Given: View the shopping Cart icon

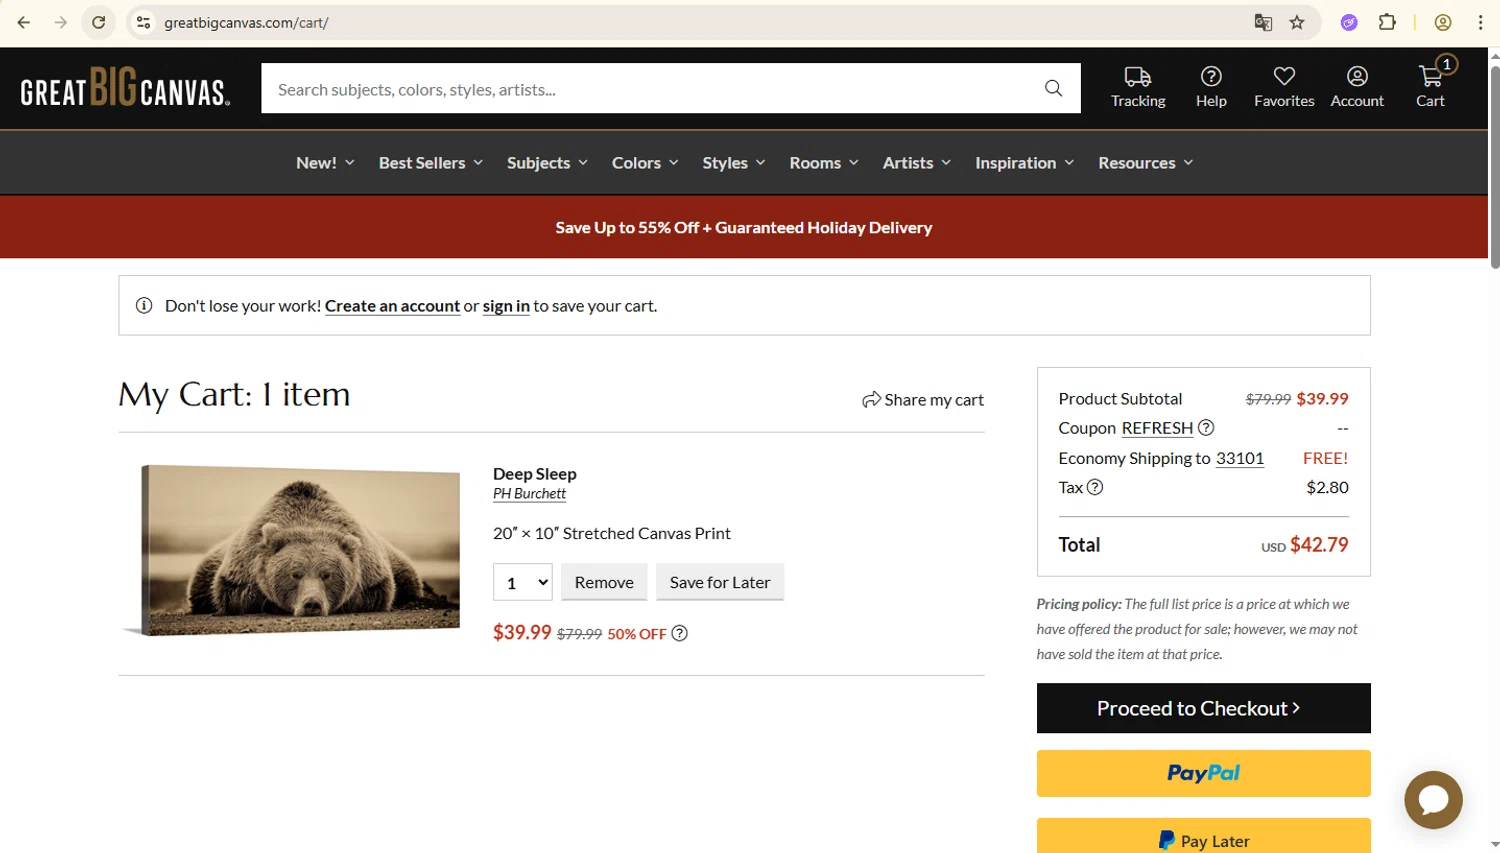Looking at the screenshot, I should pyautogui.click(x=1430, y=77).
